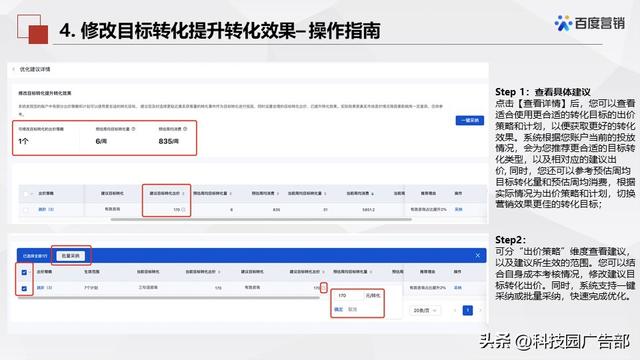Click the 6/周 summary value

pyautogui.click(x=101, y=141)
